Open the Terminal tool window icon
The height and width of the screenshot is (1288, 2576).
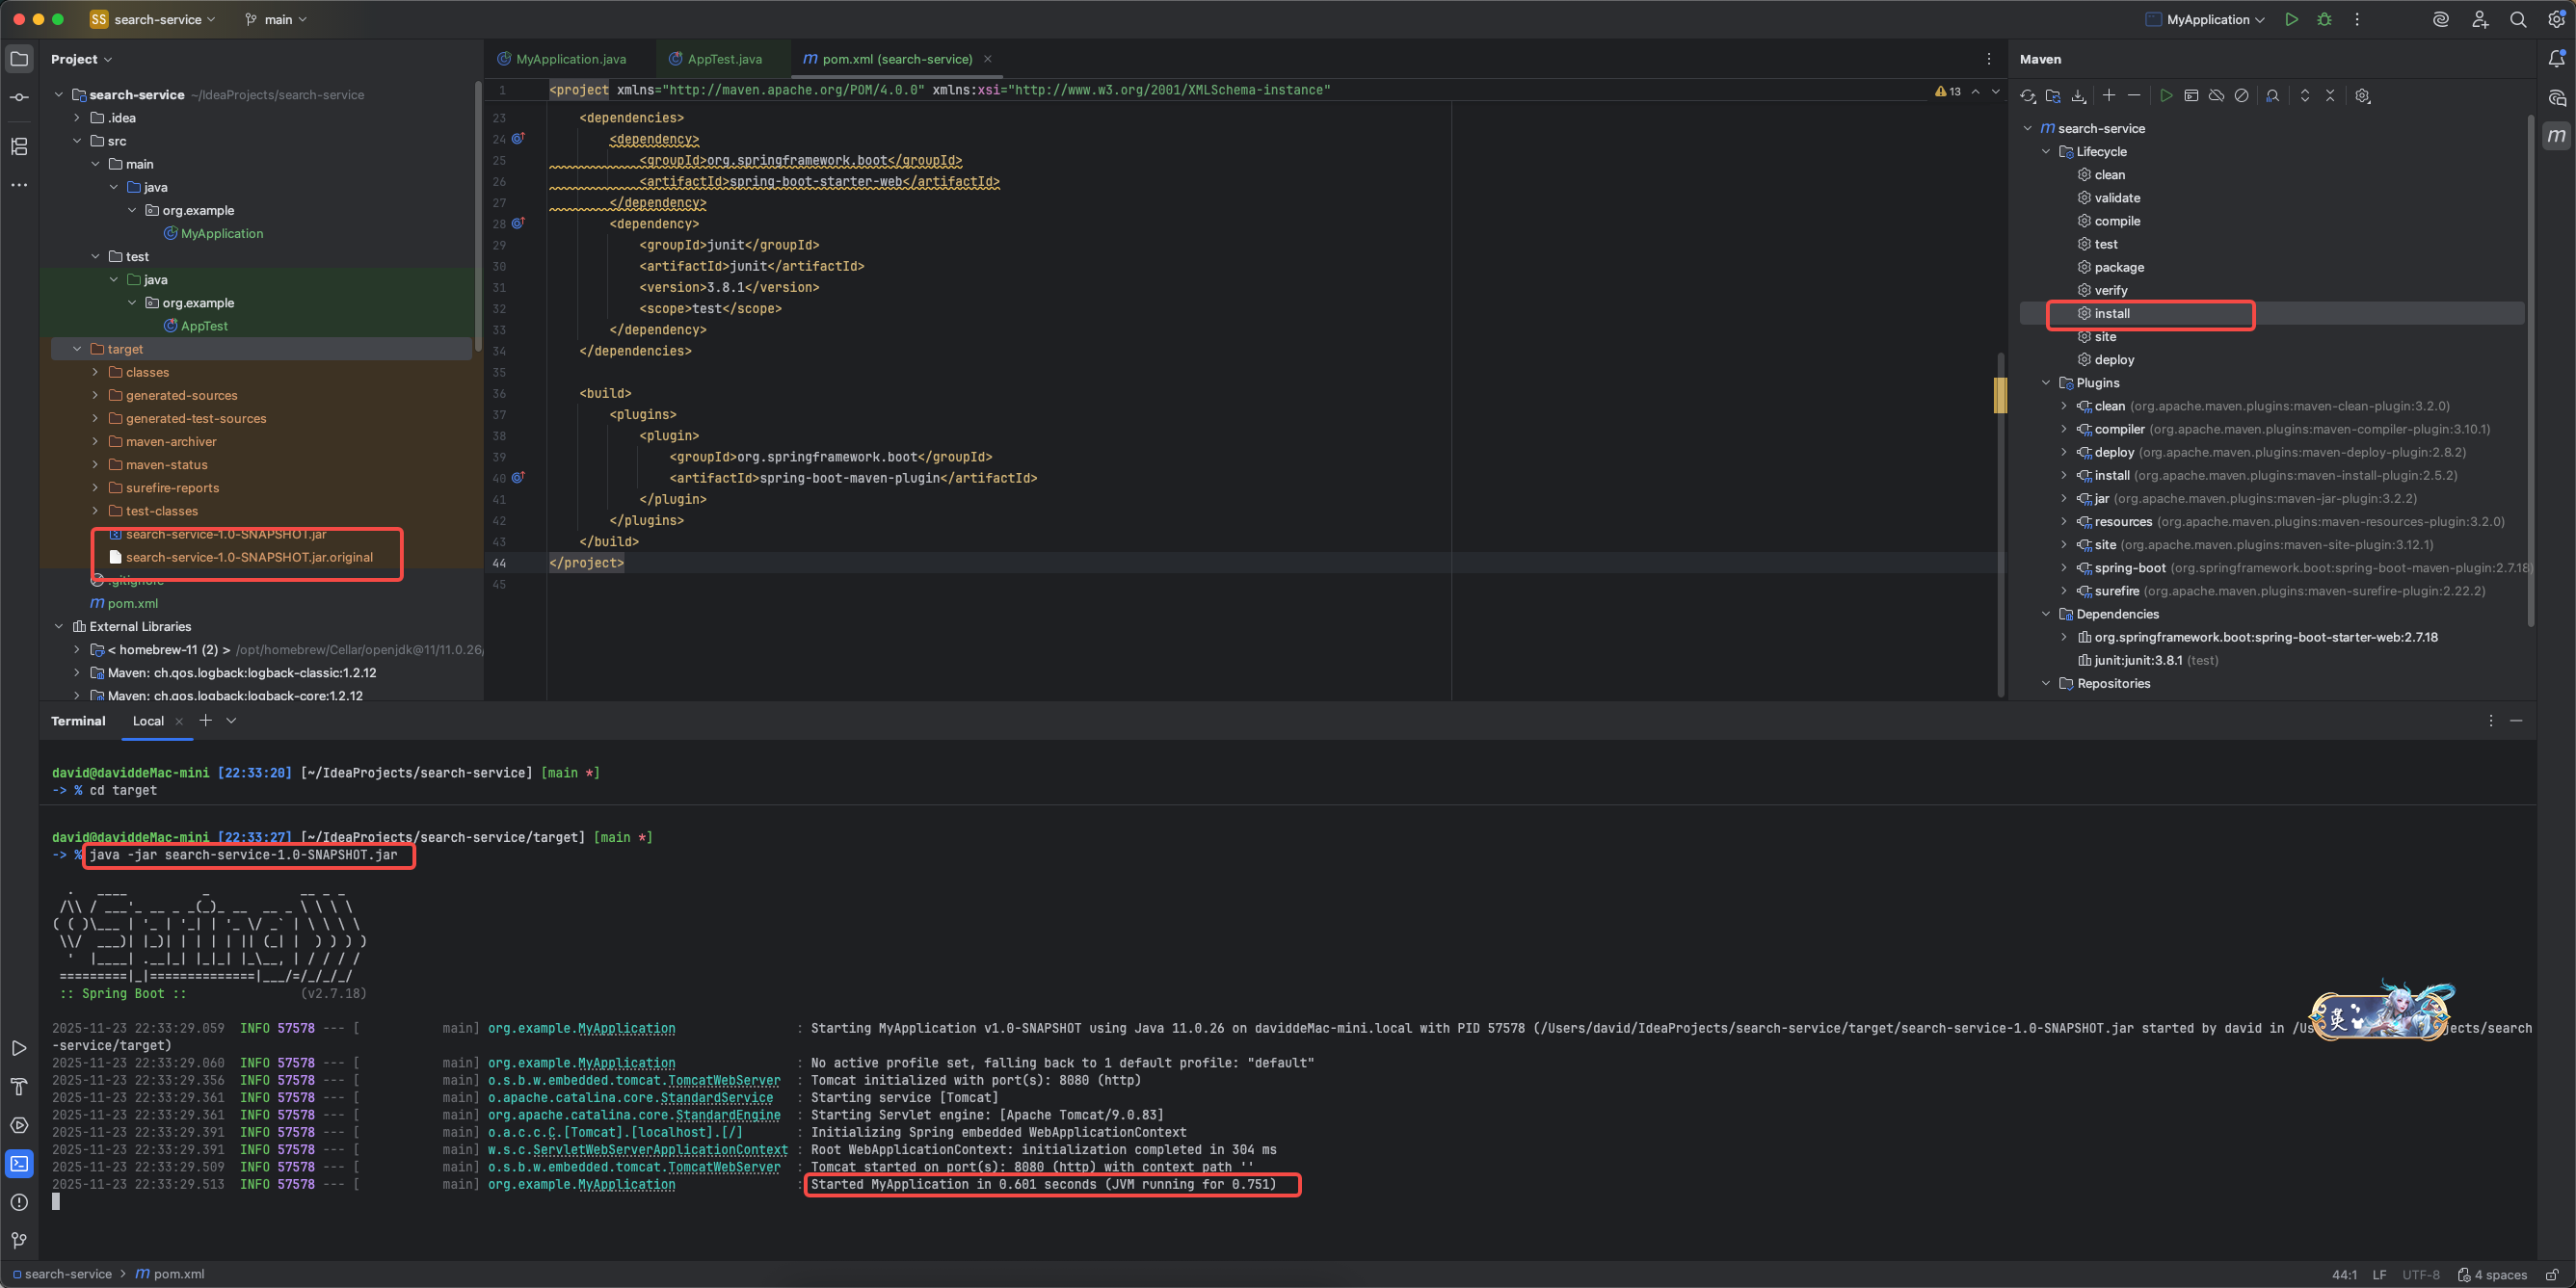click(19, 1162)
